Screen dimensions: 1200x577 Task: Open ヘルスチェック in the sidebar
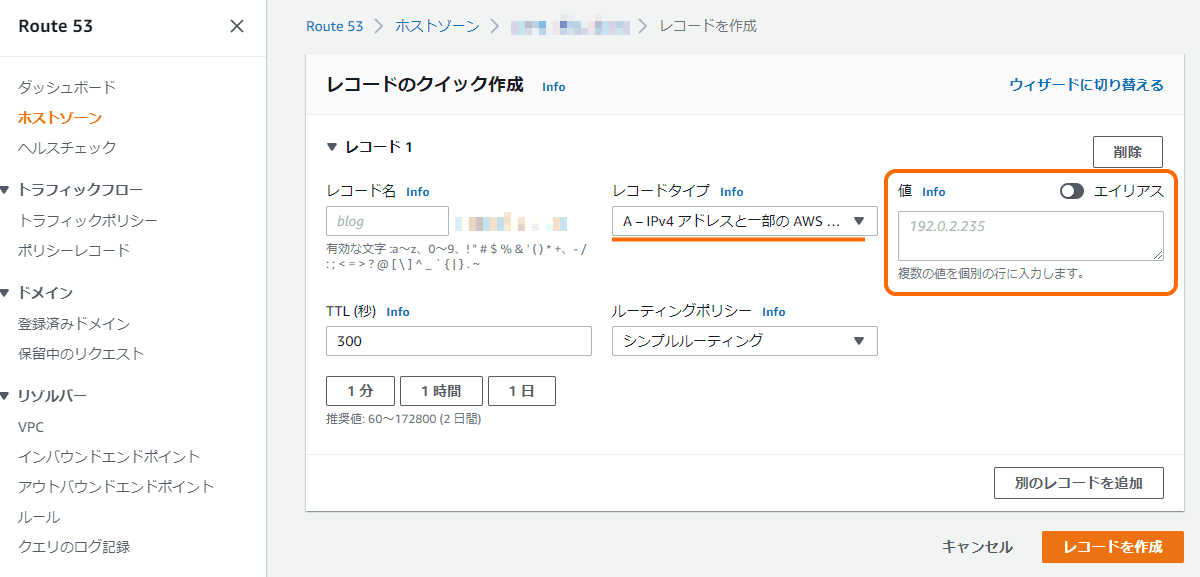click(x=67, y=147)
